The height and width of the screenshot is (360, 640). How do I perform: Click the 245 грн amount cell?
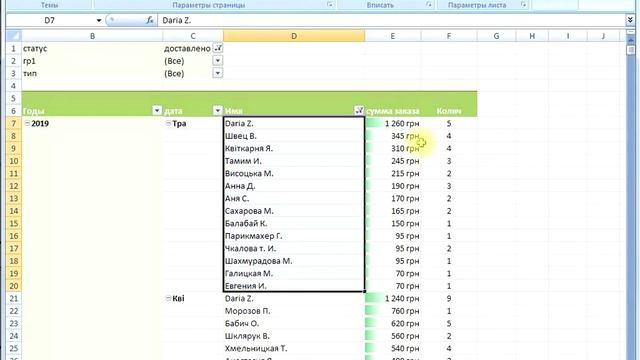click(393, 161)
